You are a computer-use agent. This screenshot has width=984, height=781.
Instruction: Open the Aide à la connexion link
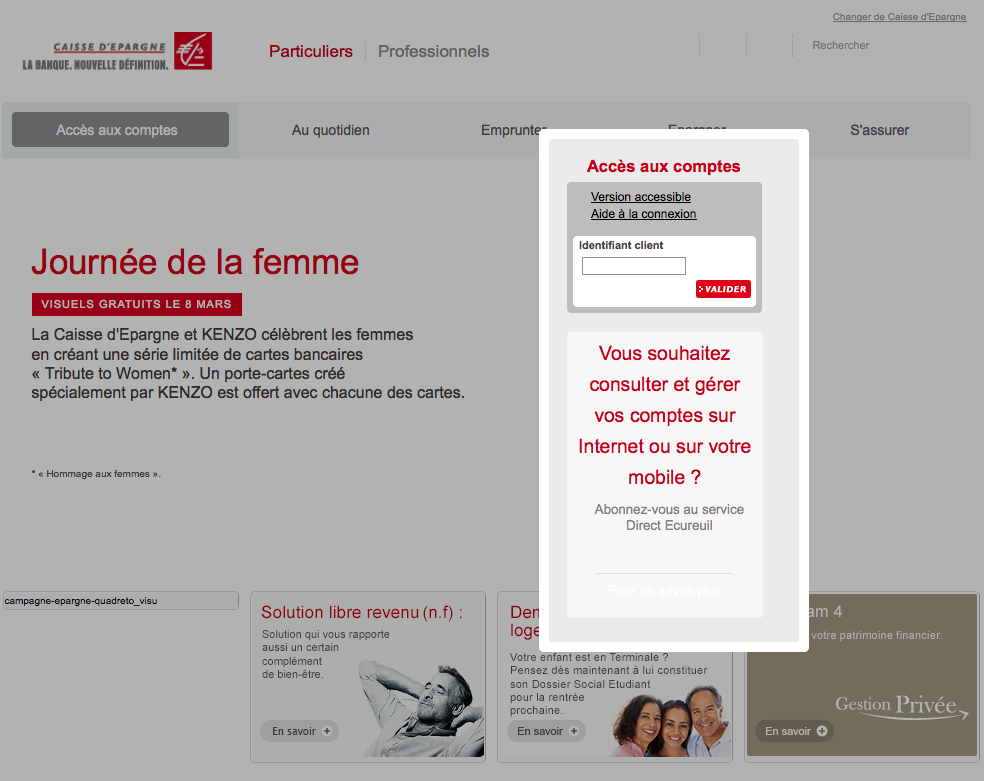pos(643,214)
